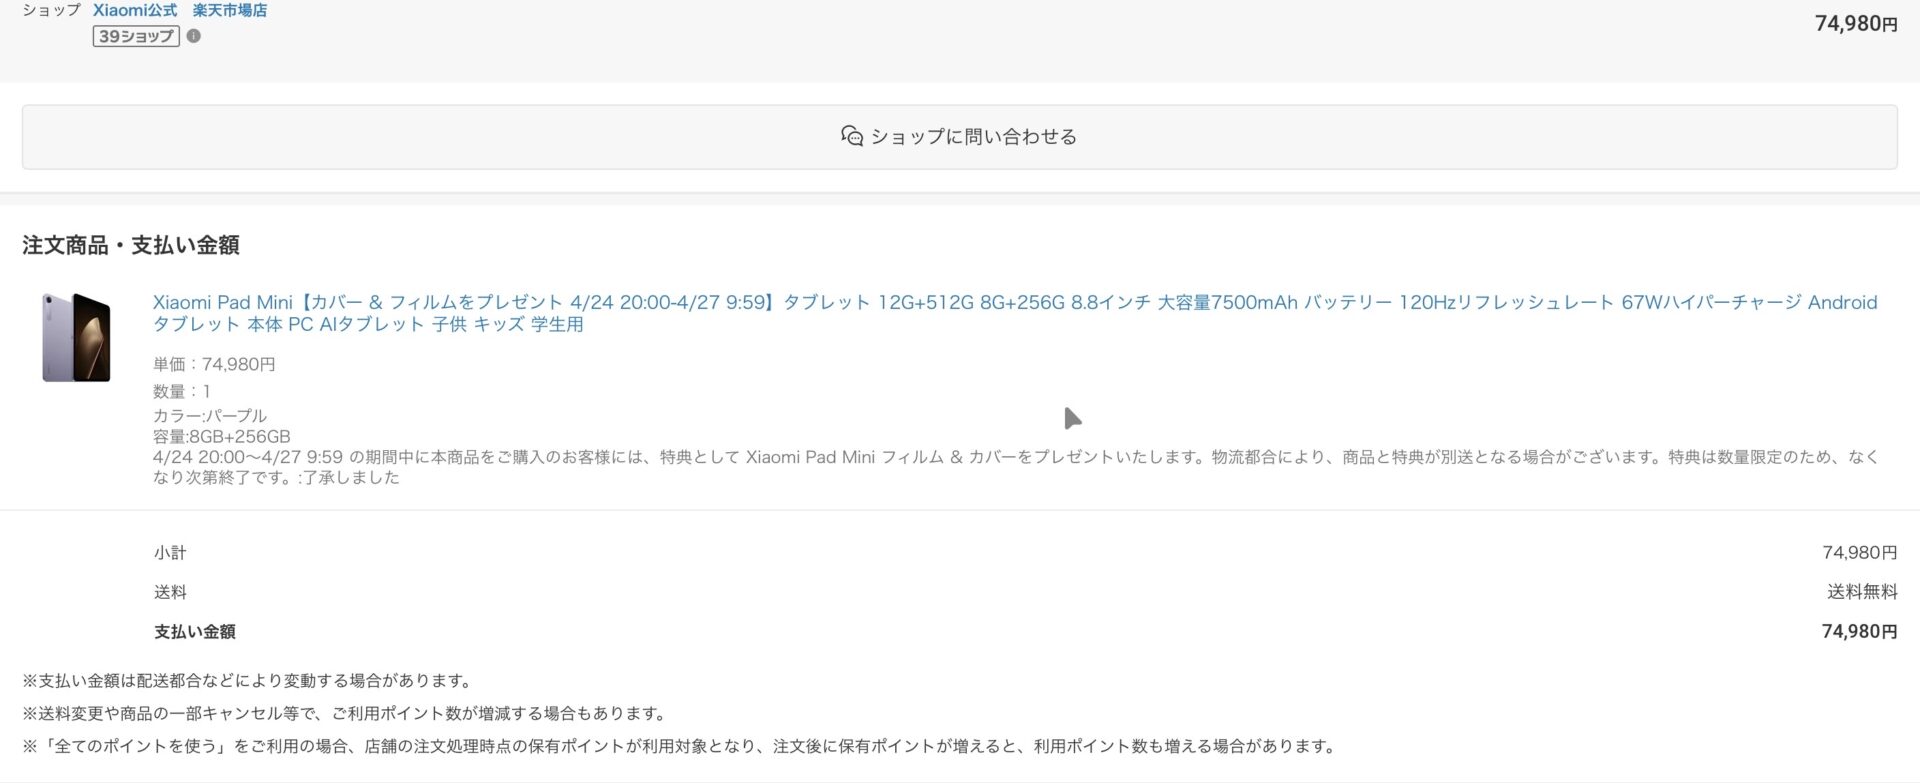Click the 4/24 20:00〜4/27 9:59 campaign description
Image resolution: width=1920 pixels, height=783 pixels.
click(x=1015, y=467)
